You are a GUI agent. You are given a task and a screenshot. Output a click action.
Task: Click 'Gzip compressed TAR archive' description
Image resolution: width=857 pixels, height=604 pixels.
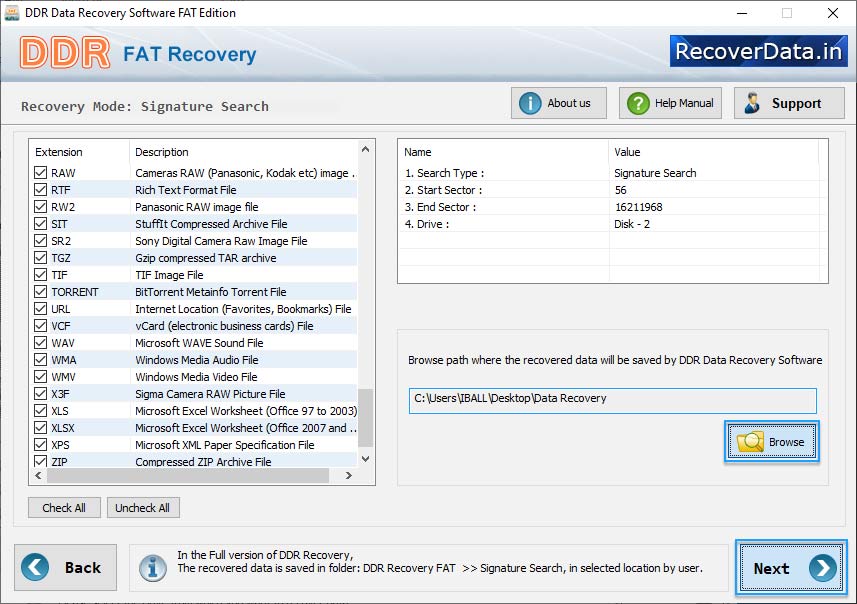click(x=206, y=258)
